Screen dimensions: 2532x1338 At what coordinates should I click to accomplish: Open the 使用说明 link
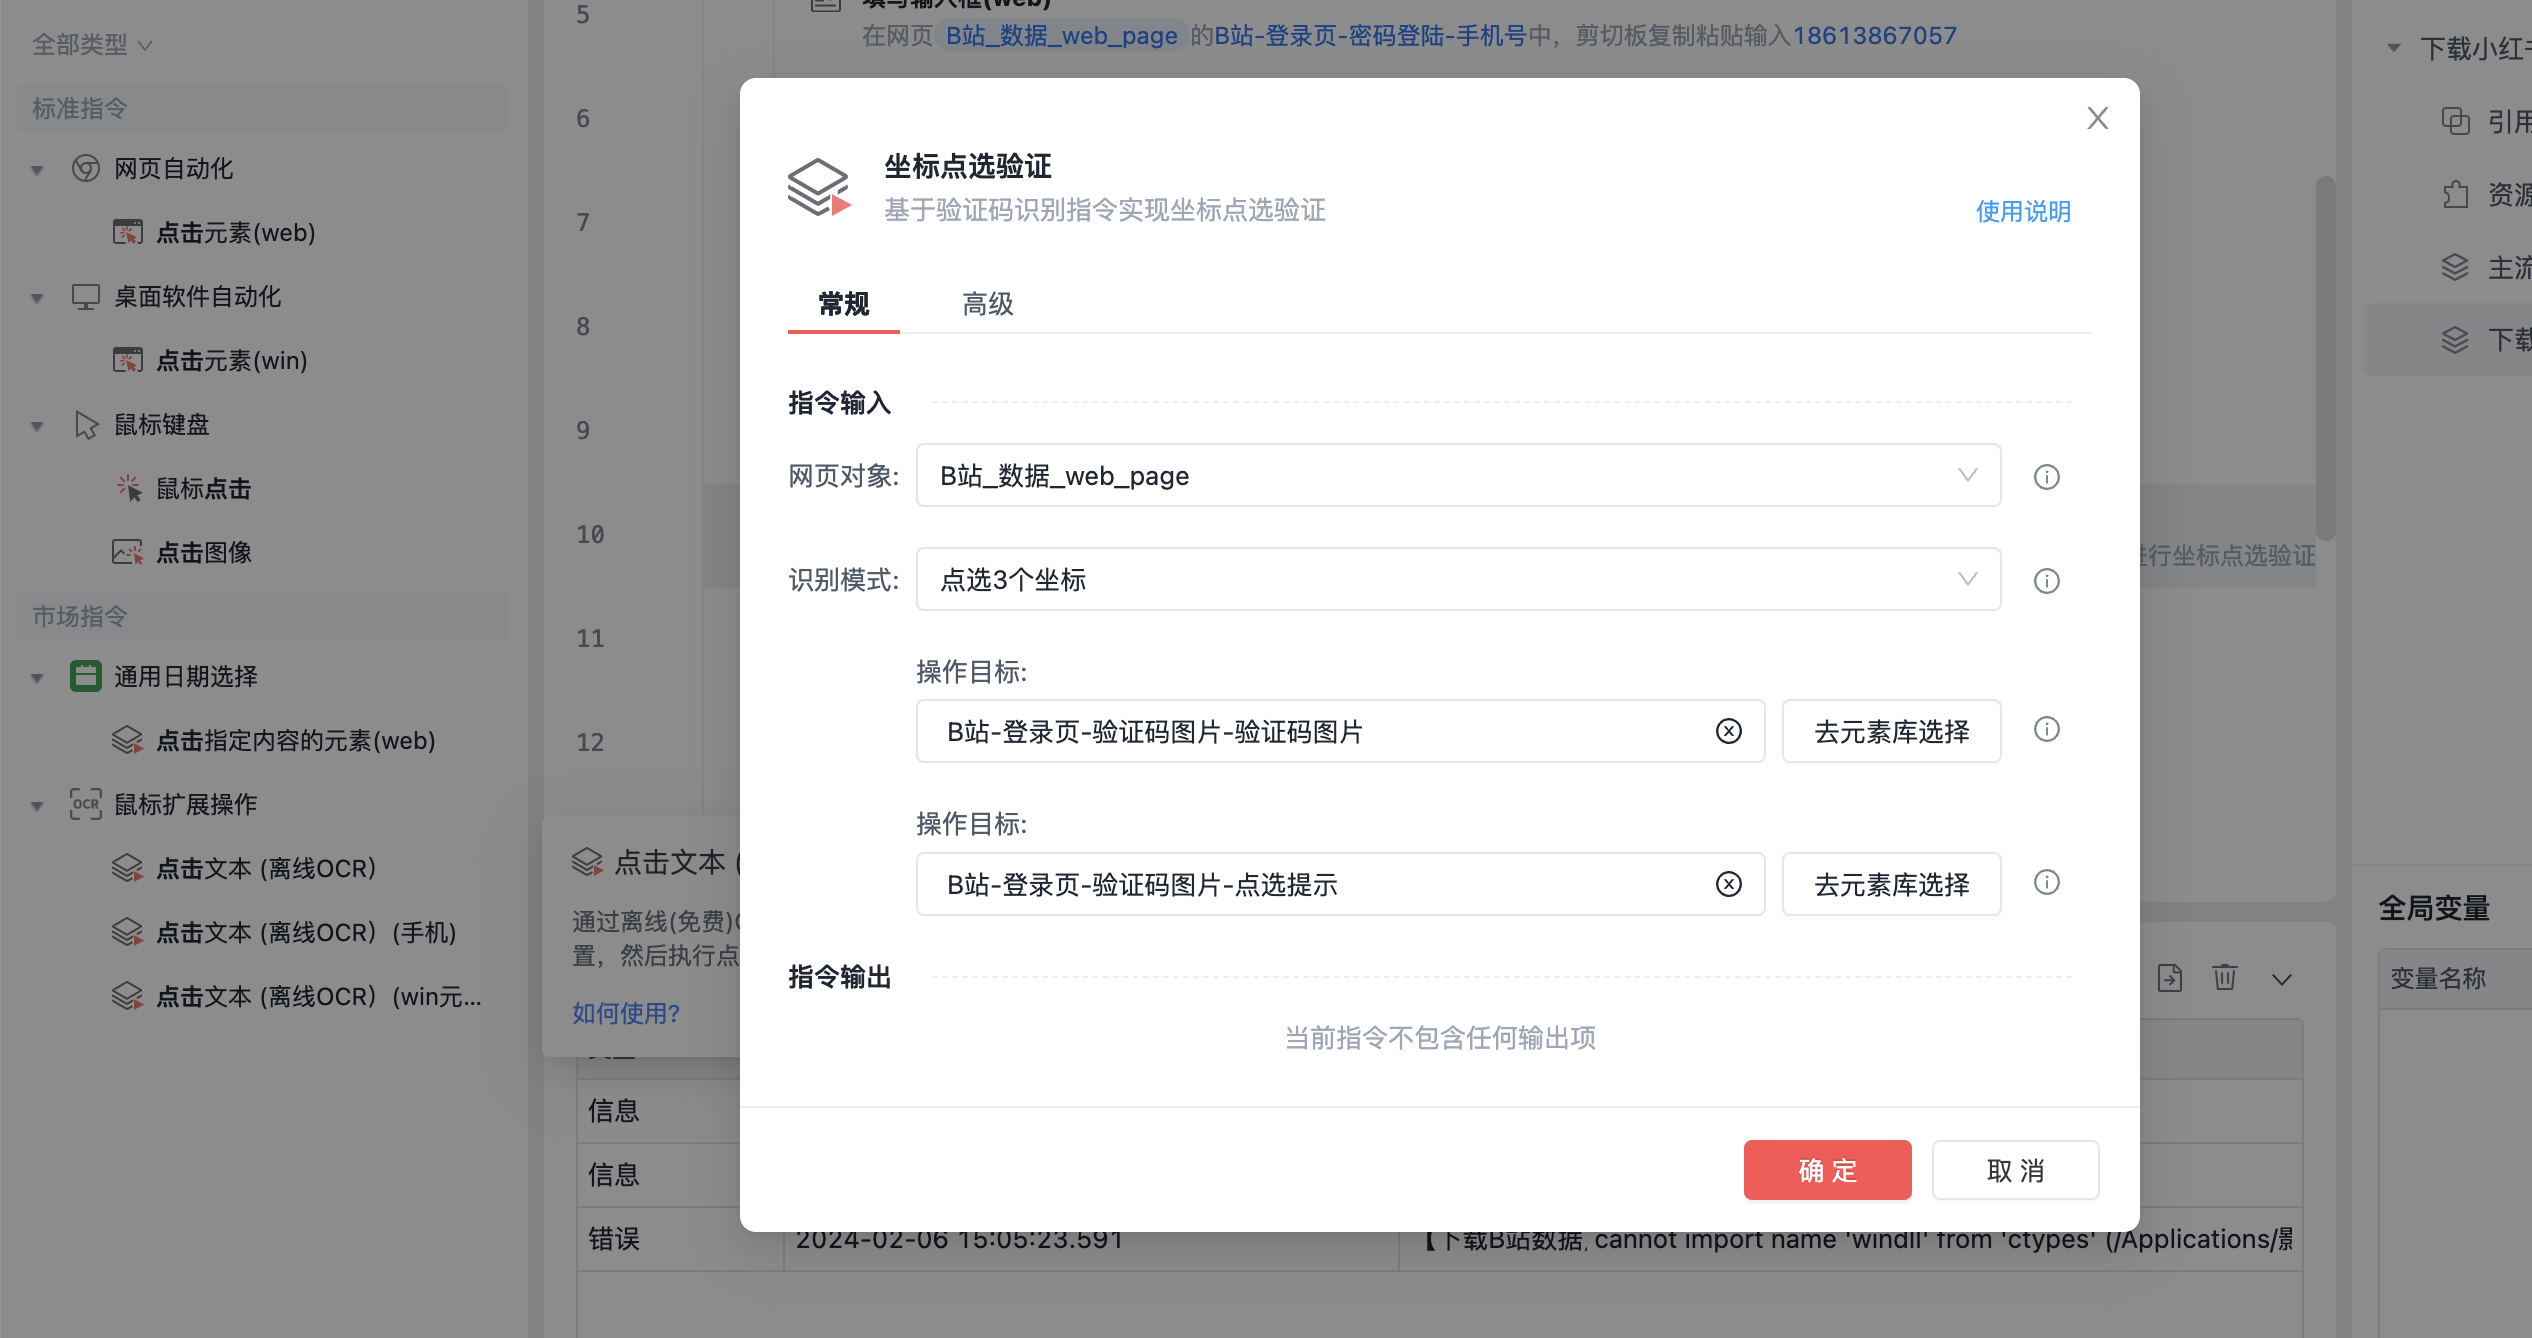coord(2022,211)
